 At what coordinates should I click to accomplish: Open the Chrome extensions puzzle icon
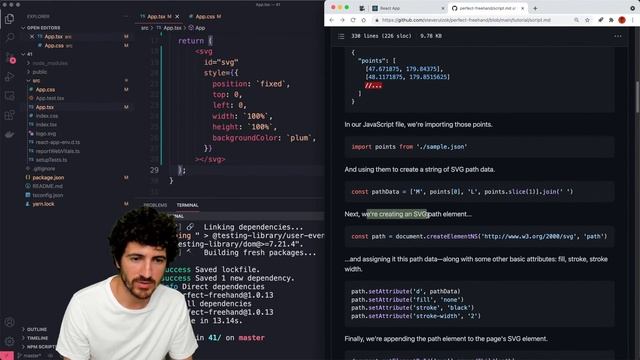(x=611, y=20)
